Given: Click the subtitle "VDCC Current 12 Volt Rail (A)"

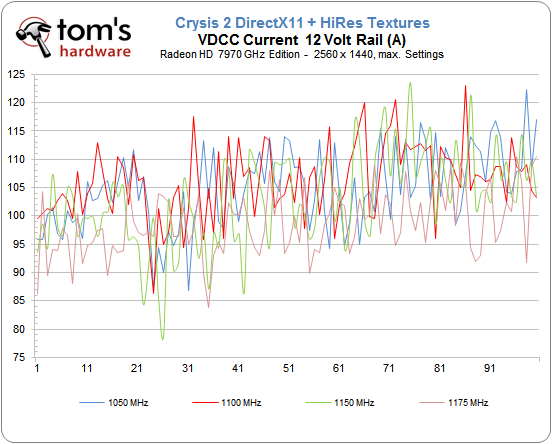Looking at the screenshot, I should [x=302, y=39].
